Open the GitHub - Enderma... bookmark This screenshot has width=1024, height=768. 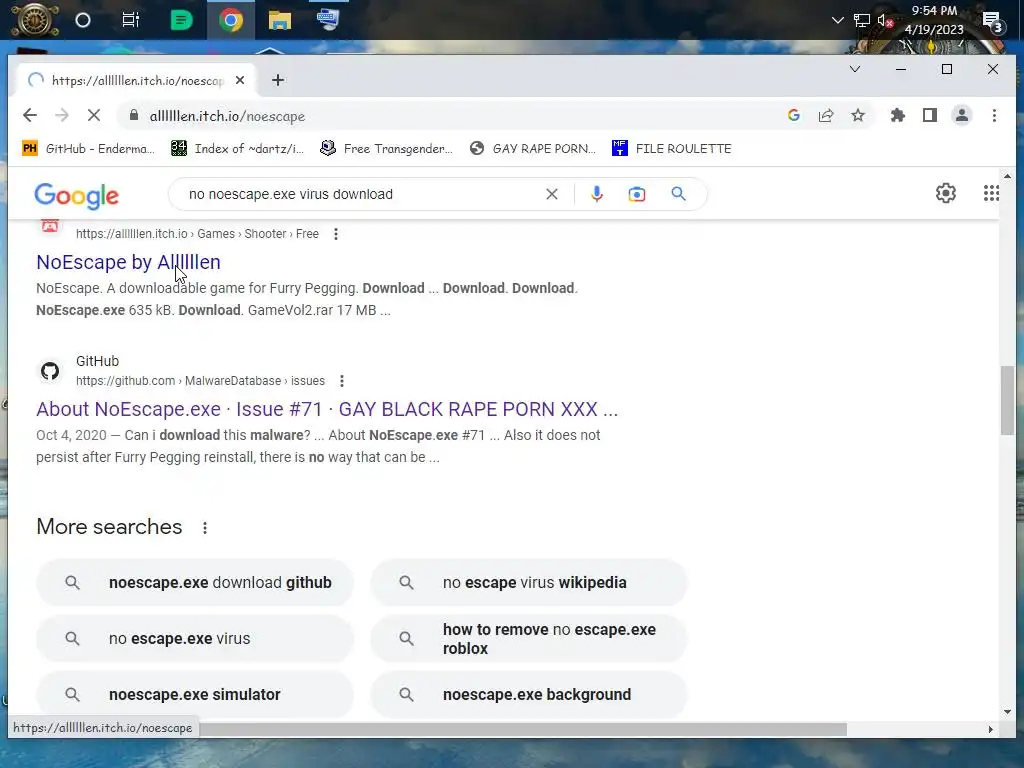[88, 149]
